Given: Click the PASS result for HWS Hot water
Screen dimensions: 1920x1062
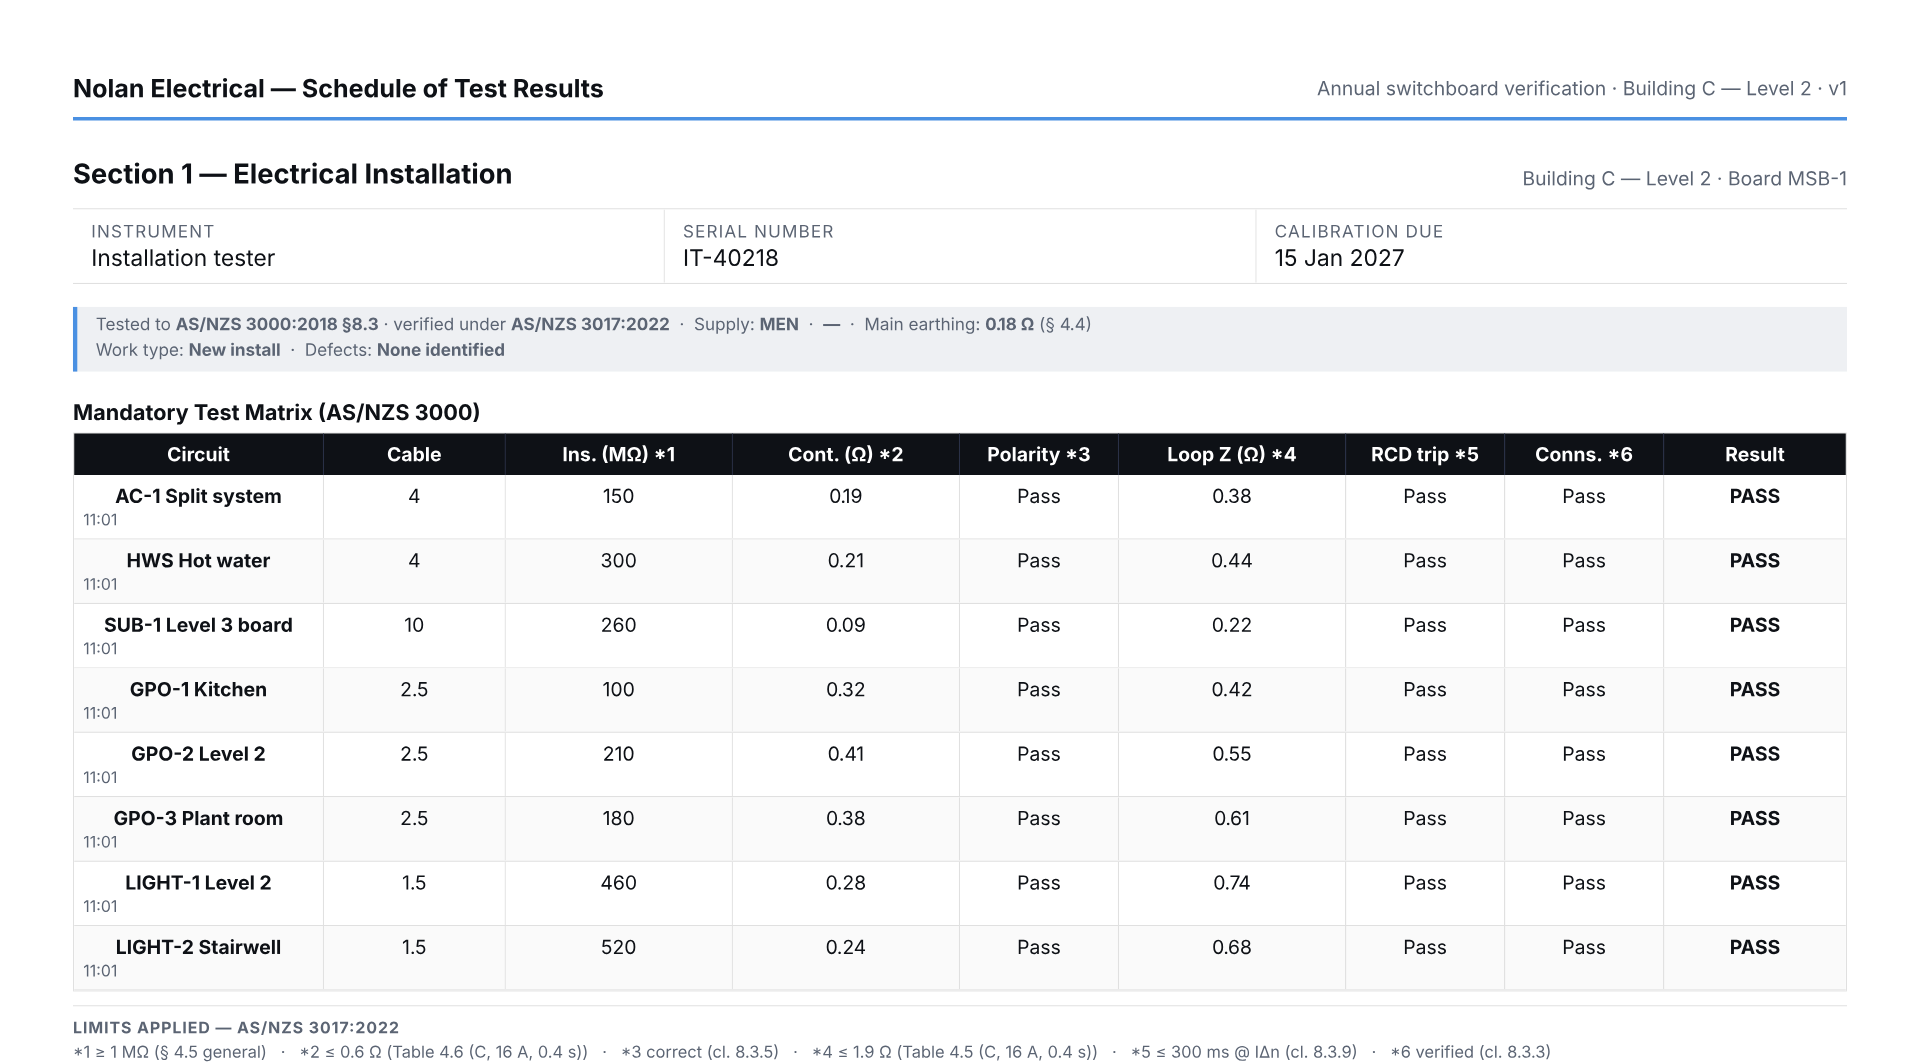Looking at the screenshot, I should 1754,561.
